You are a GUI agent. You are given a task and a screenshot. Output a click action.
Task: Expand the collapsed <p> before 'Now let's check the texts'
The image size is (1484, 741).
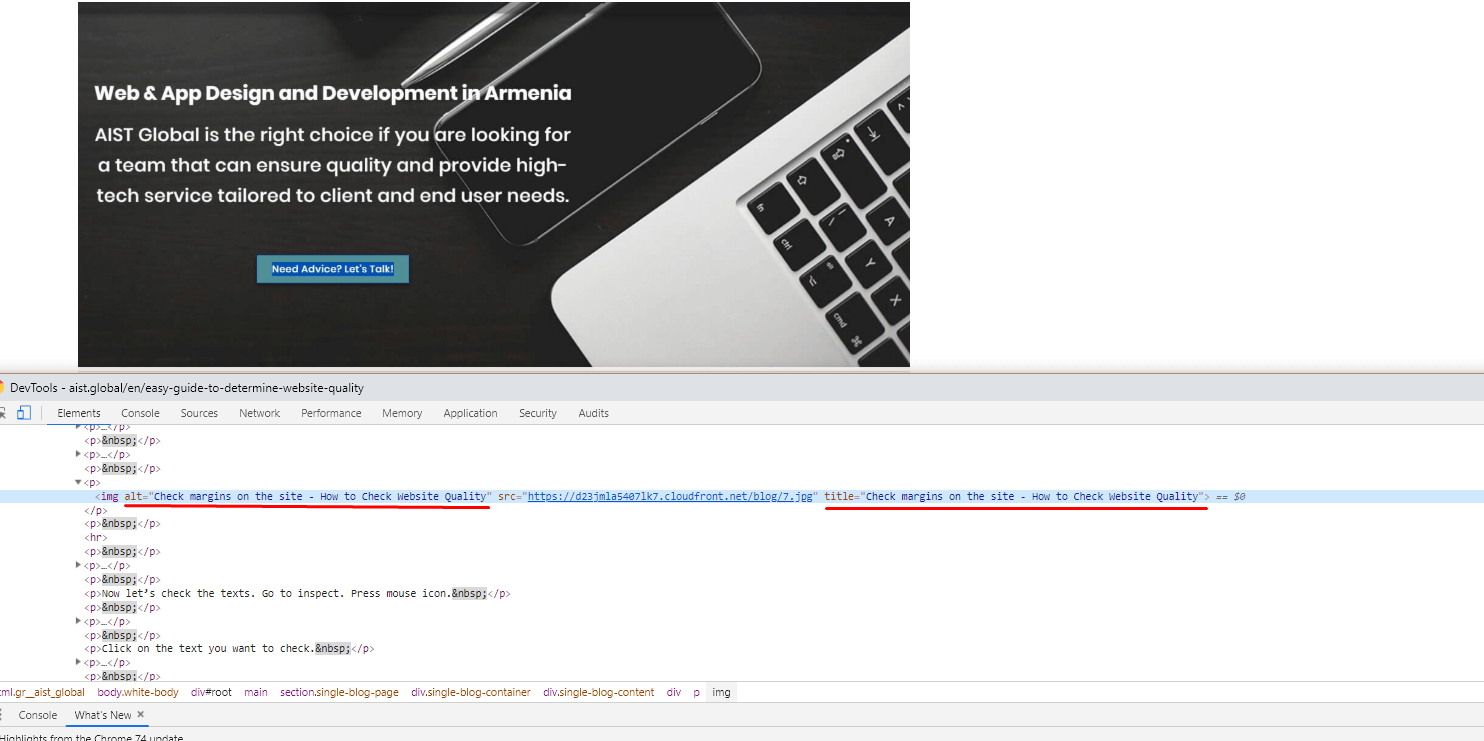[x=79, y=565]
